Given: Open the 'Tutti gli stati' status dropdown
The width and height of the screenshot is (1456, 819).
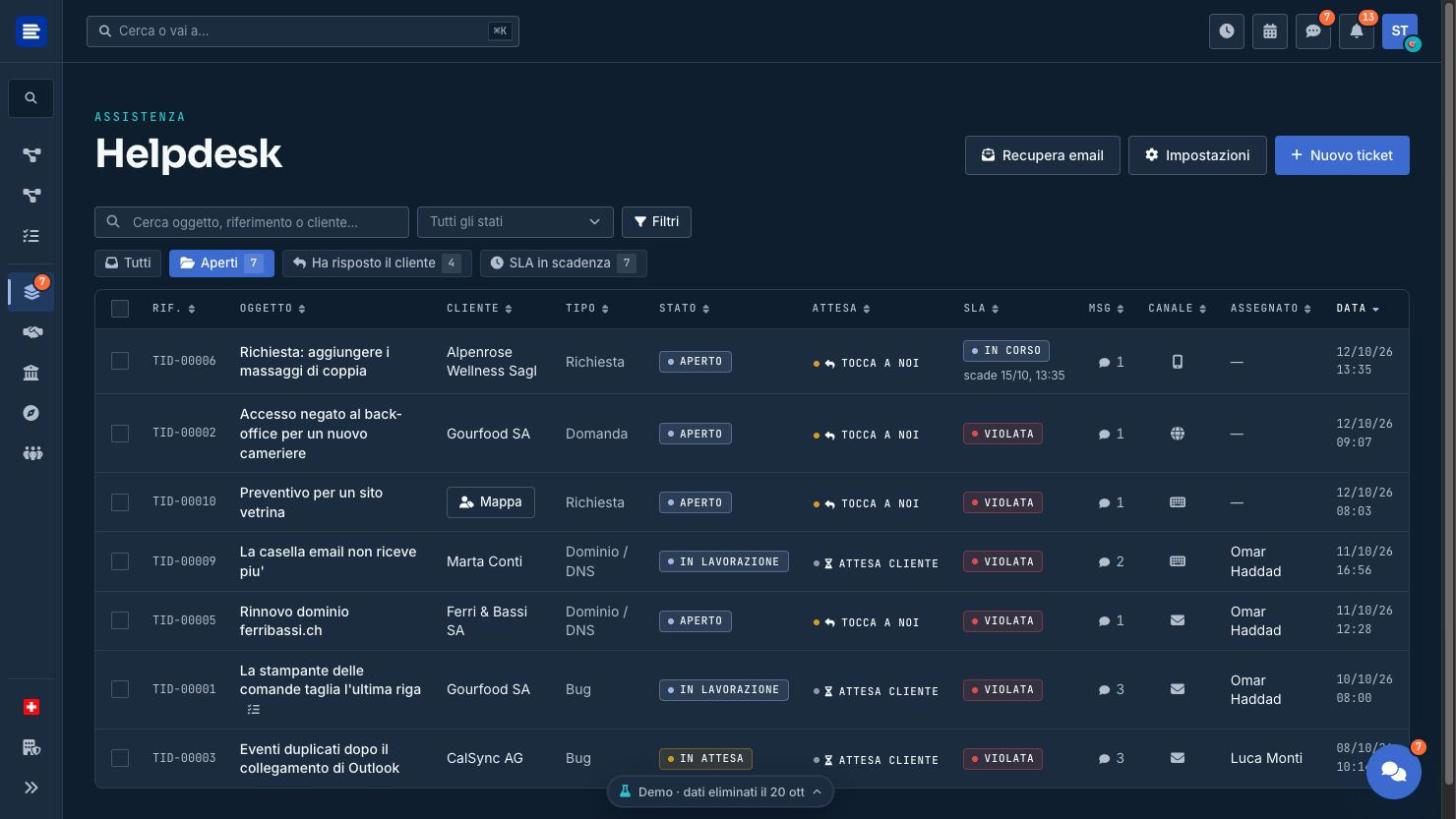Looking at the screenshot, I should tap(515, 222).
